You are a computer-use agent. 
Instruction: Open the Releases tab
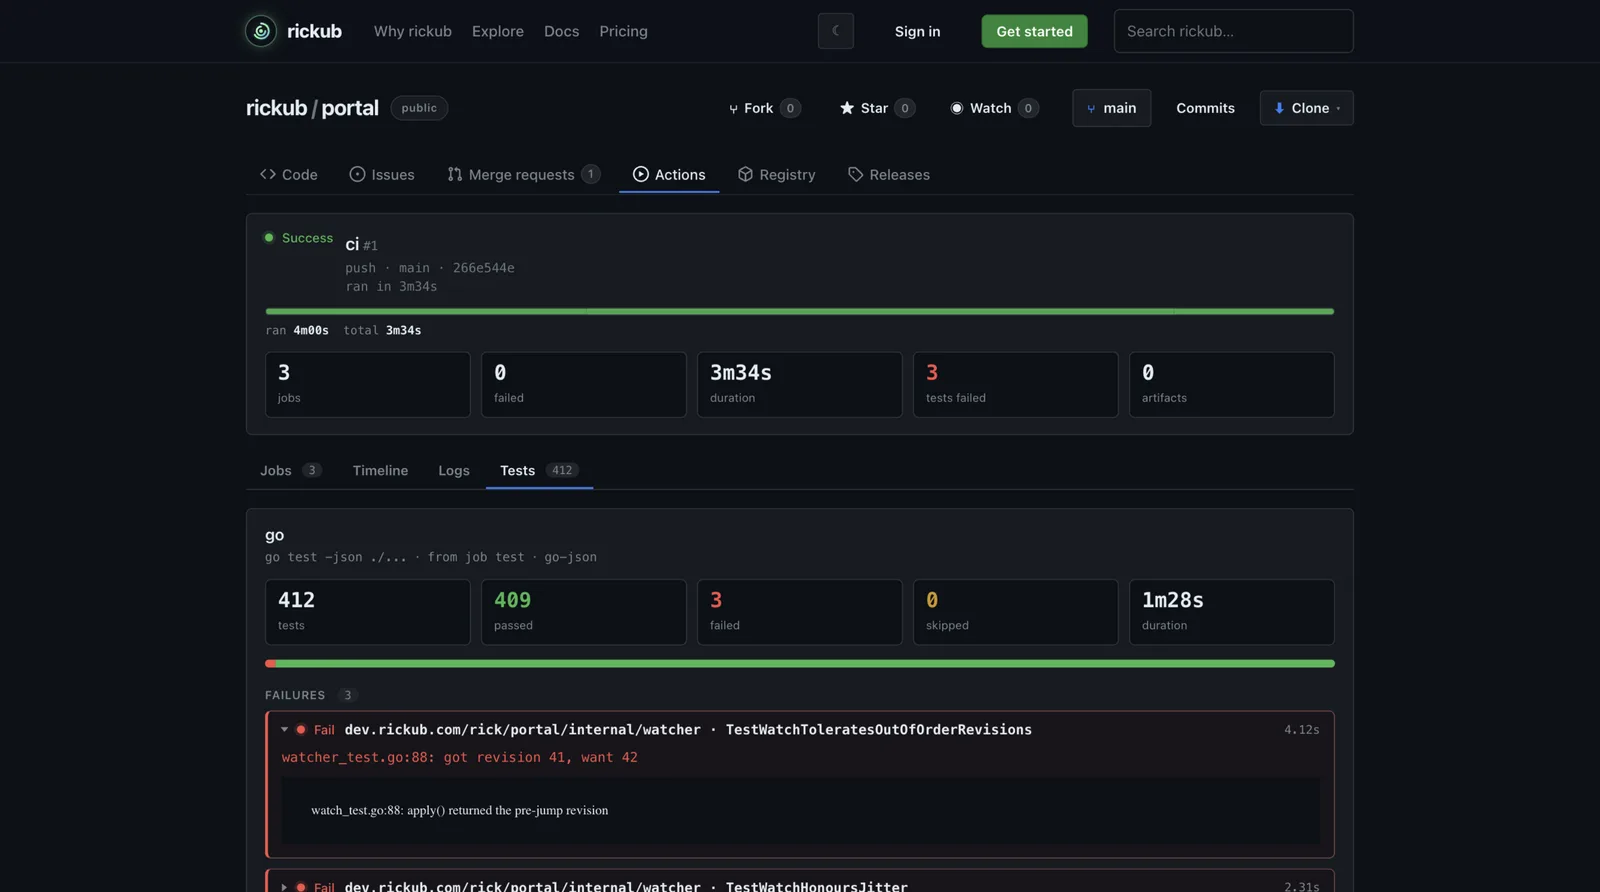click(x=889, y=174)
